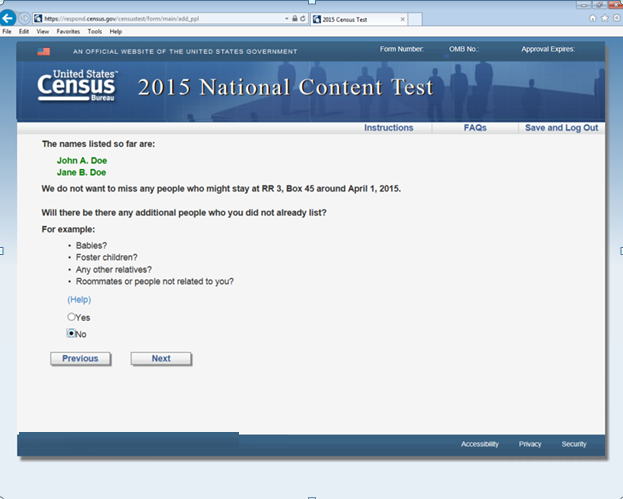Click the Form Number label
The width and height of the screenshot is (623, 499).
pyautogui.click(x=401, y=49)
